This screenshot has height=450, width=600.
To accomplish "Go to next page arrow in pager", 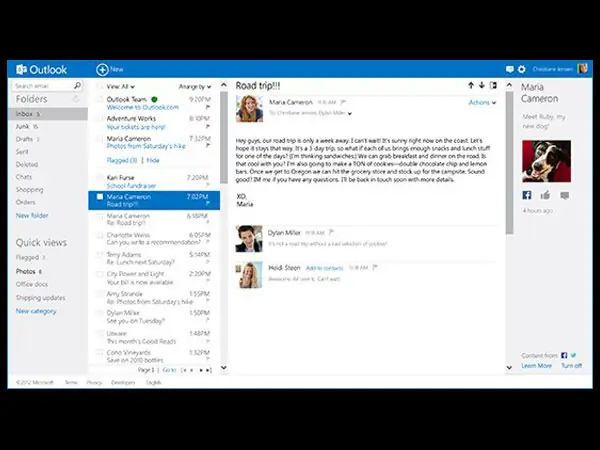I will [x=201, y=370].
